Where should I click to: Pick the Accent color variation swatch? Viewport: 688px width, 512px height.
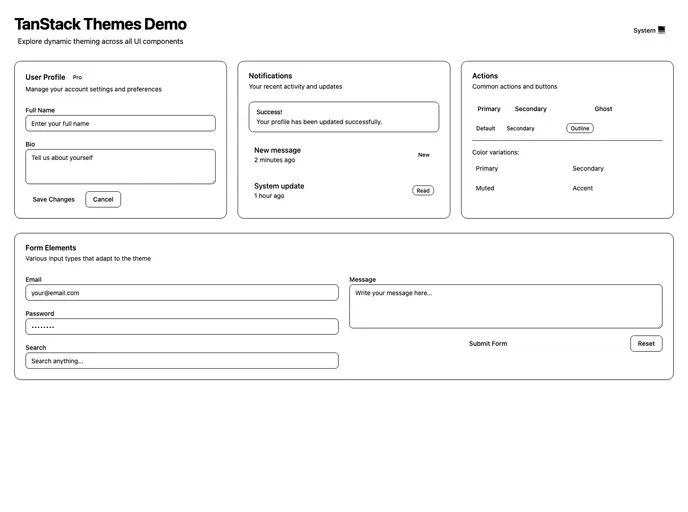pos(616,188)
